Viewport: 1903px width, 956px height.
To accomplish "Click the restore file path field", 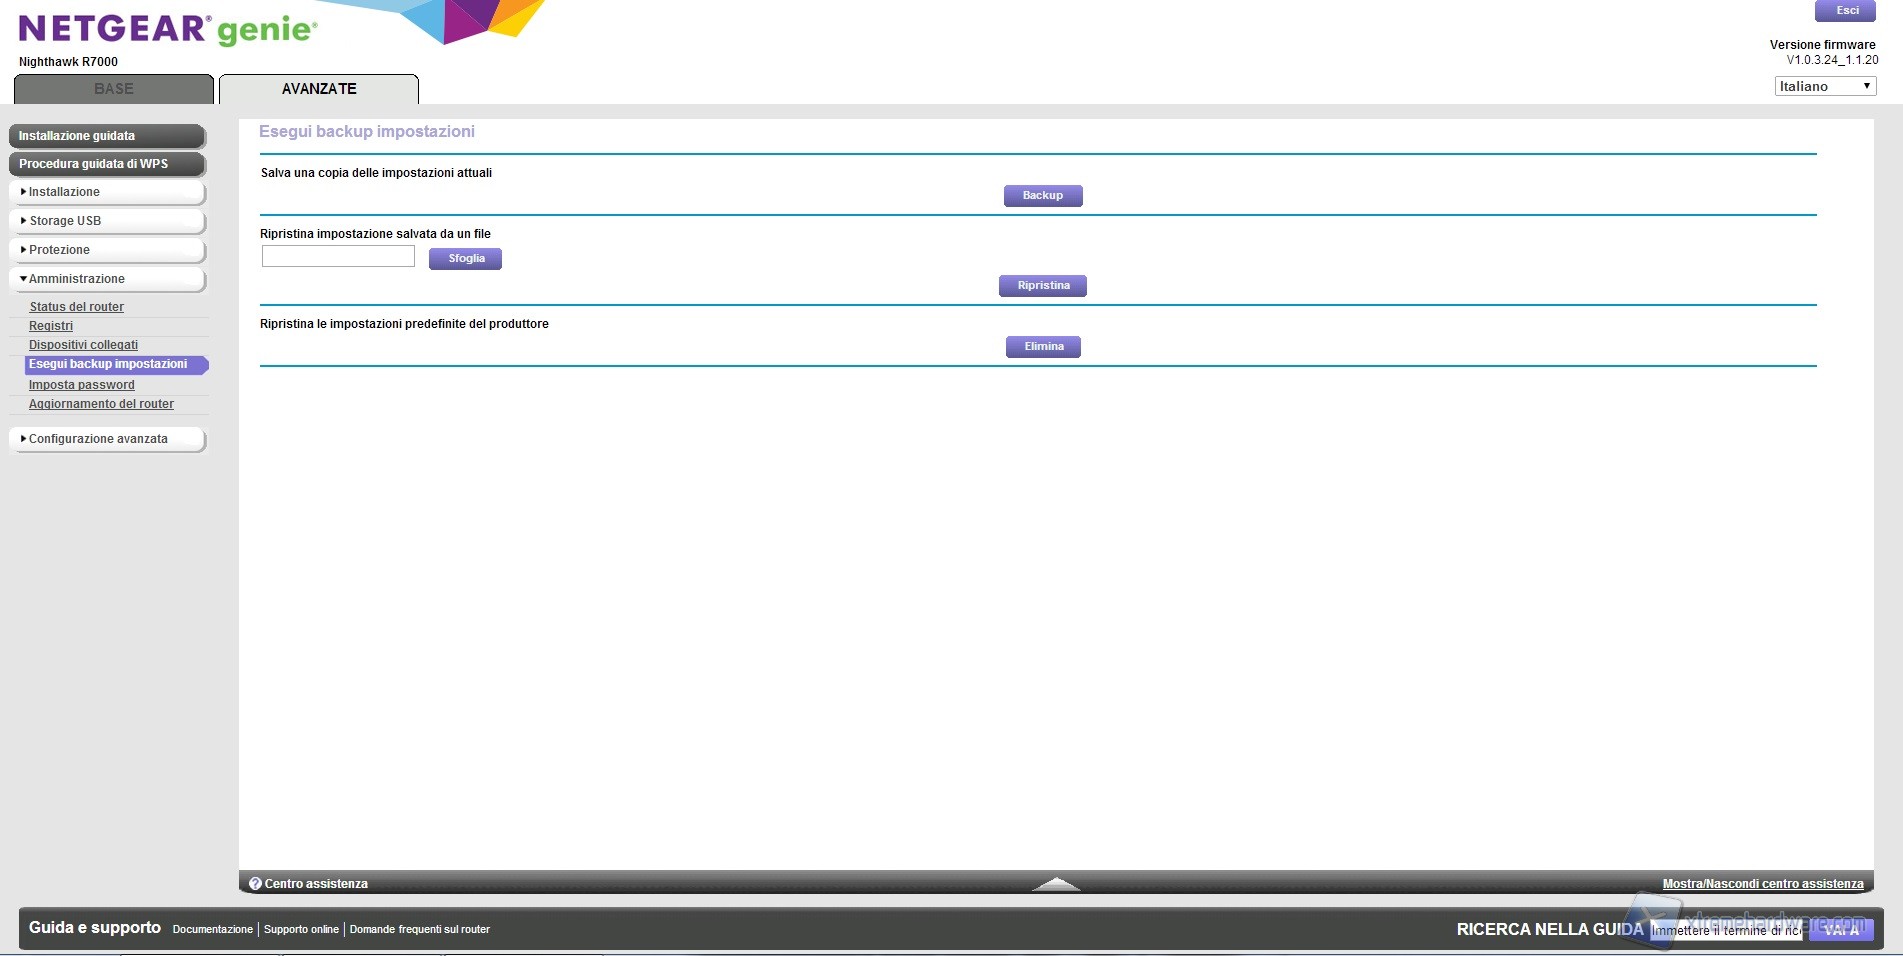I will point(338,257).
